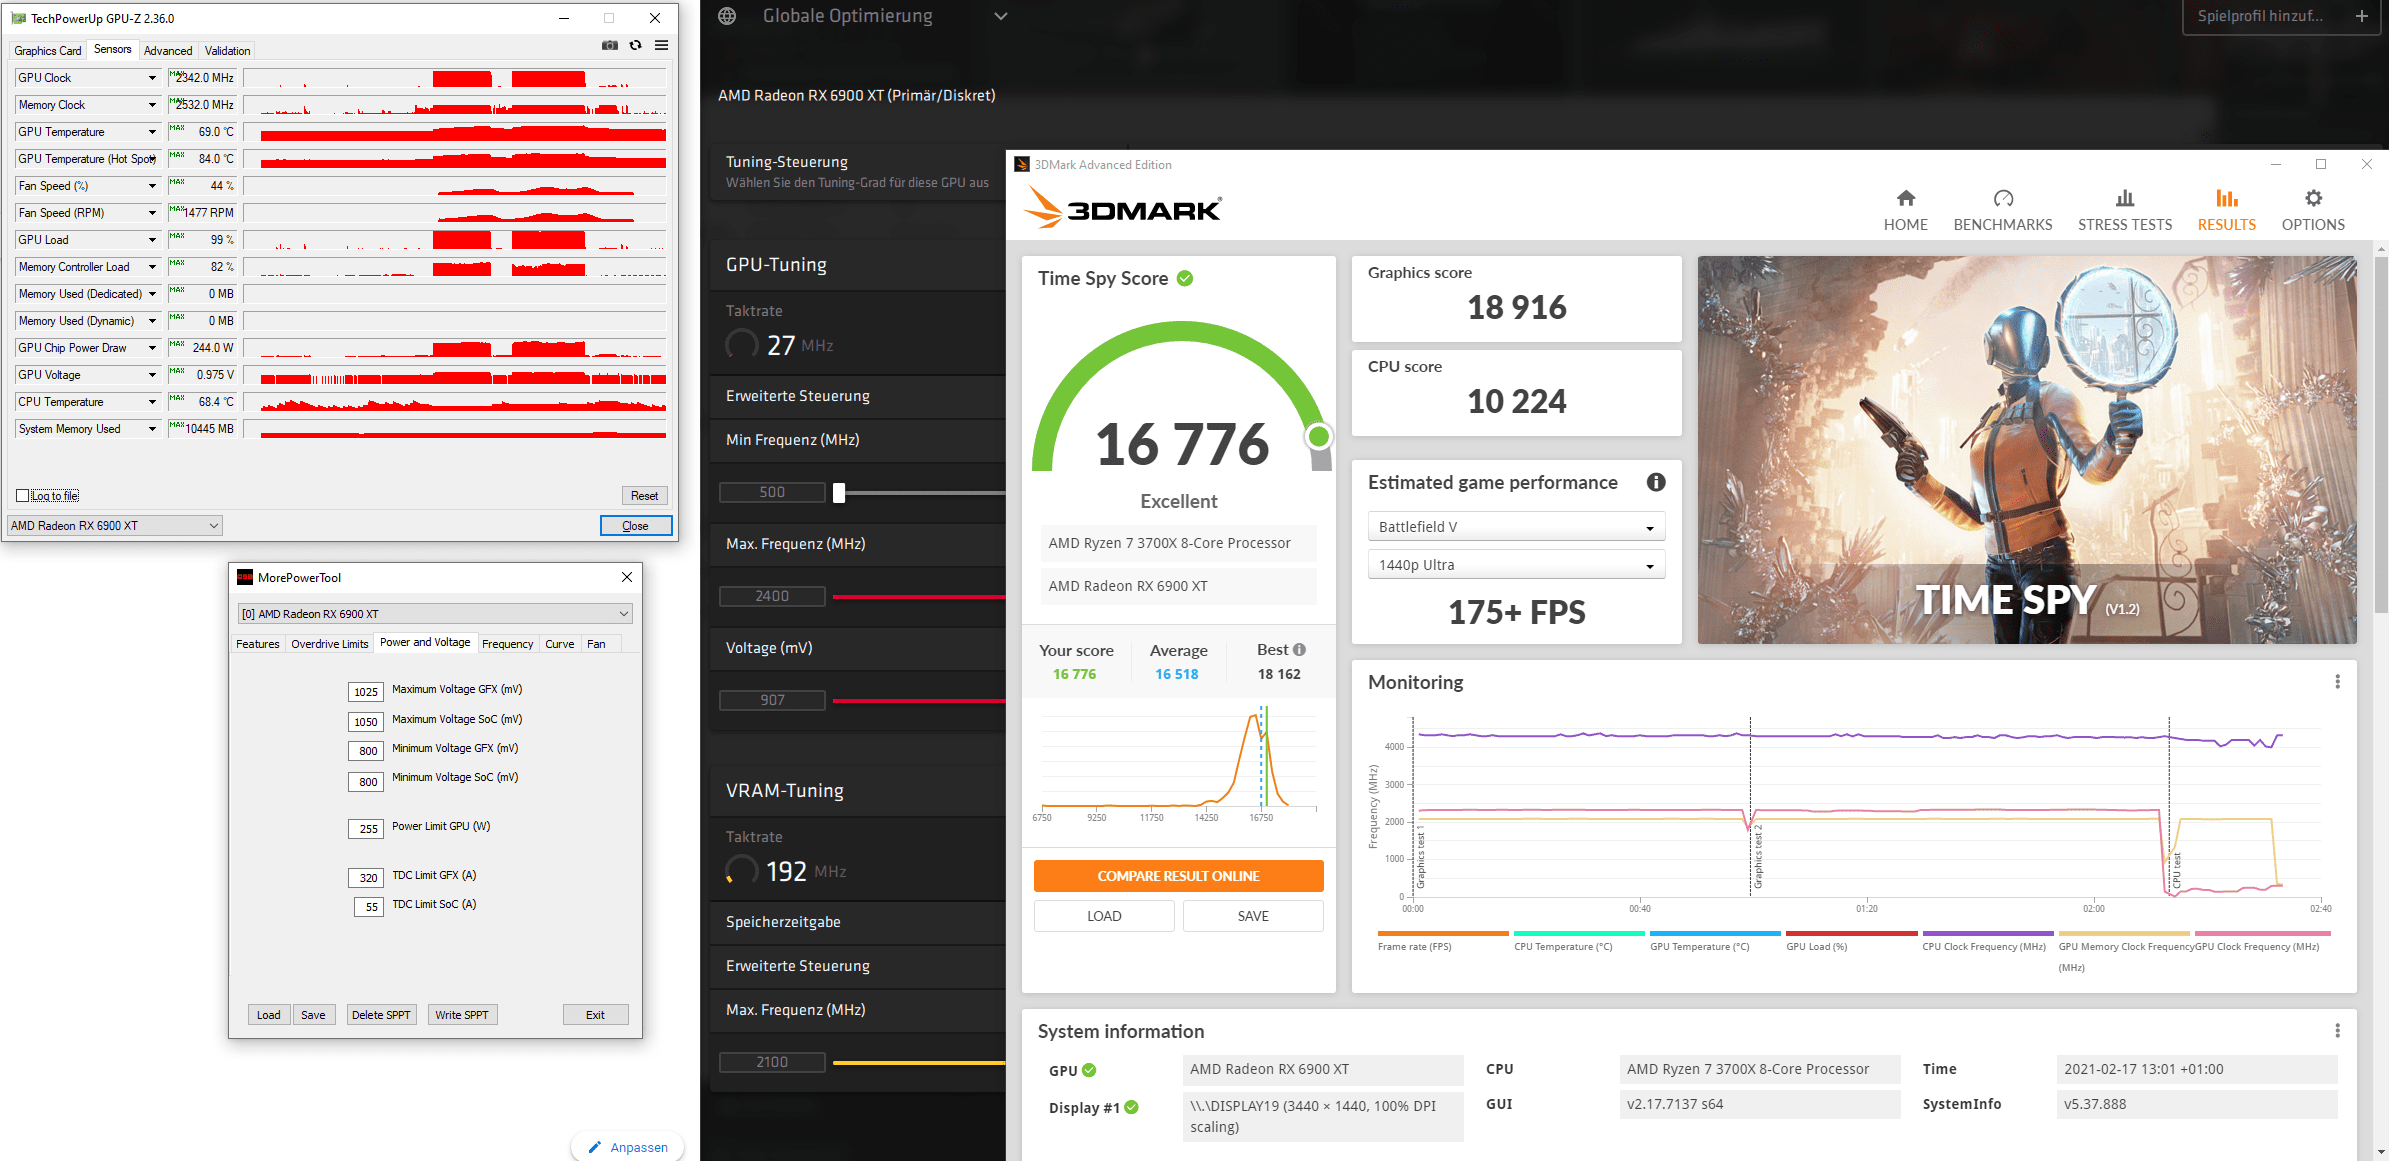Image resolution: width=2389 pixels, height=1161 pixels.
Task: Open MorePowerTool GPU selection dropdown
Action: [435, 614]
